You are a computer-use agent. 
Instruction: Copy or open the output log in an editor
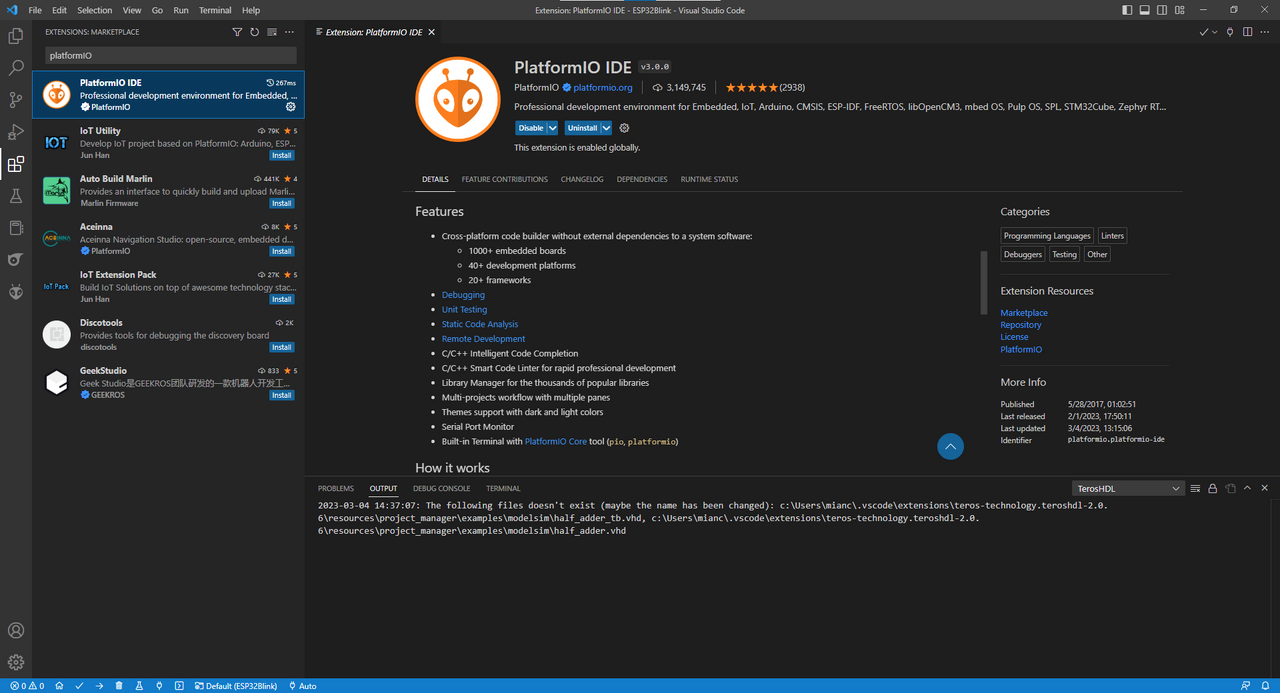pyautogui.click(x=1230, y=488)
